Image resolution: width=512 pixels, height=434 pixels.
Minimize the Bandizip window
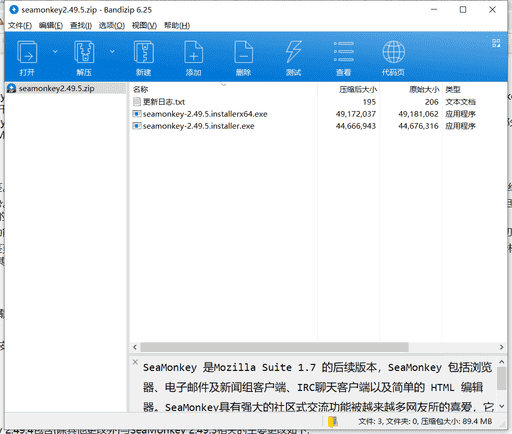point(434,10)
